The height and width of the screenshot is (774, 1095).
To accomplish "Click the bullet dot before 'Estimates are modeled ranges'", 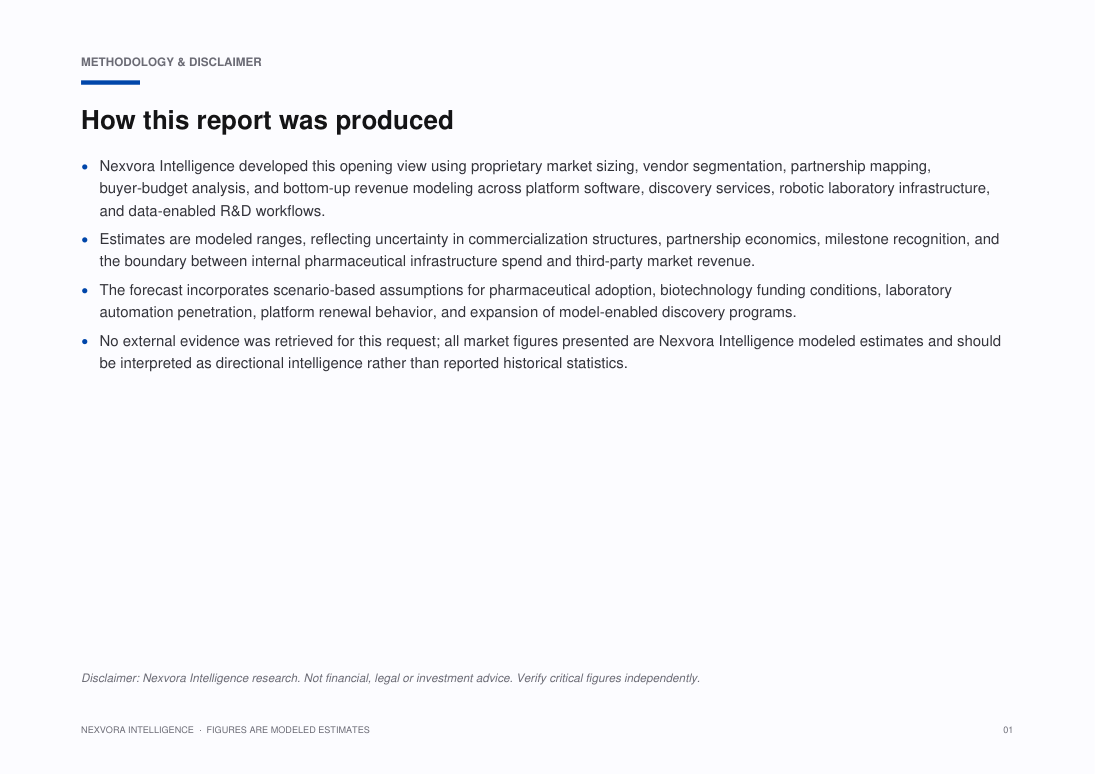I will [x=85, y=240].
